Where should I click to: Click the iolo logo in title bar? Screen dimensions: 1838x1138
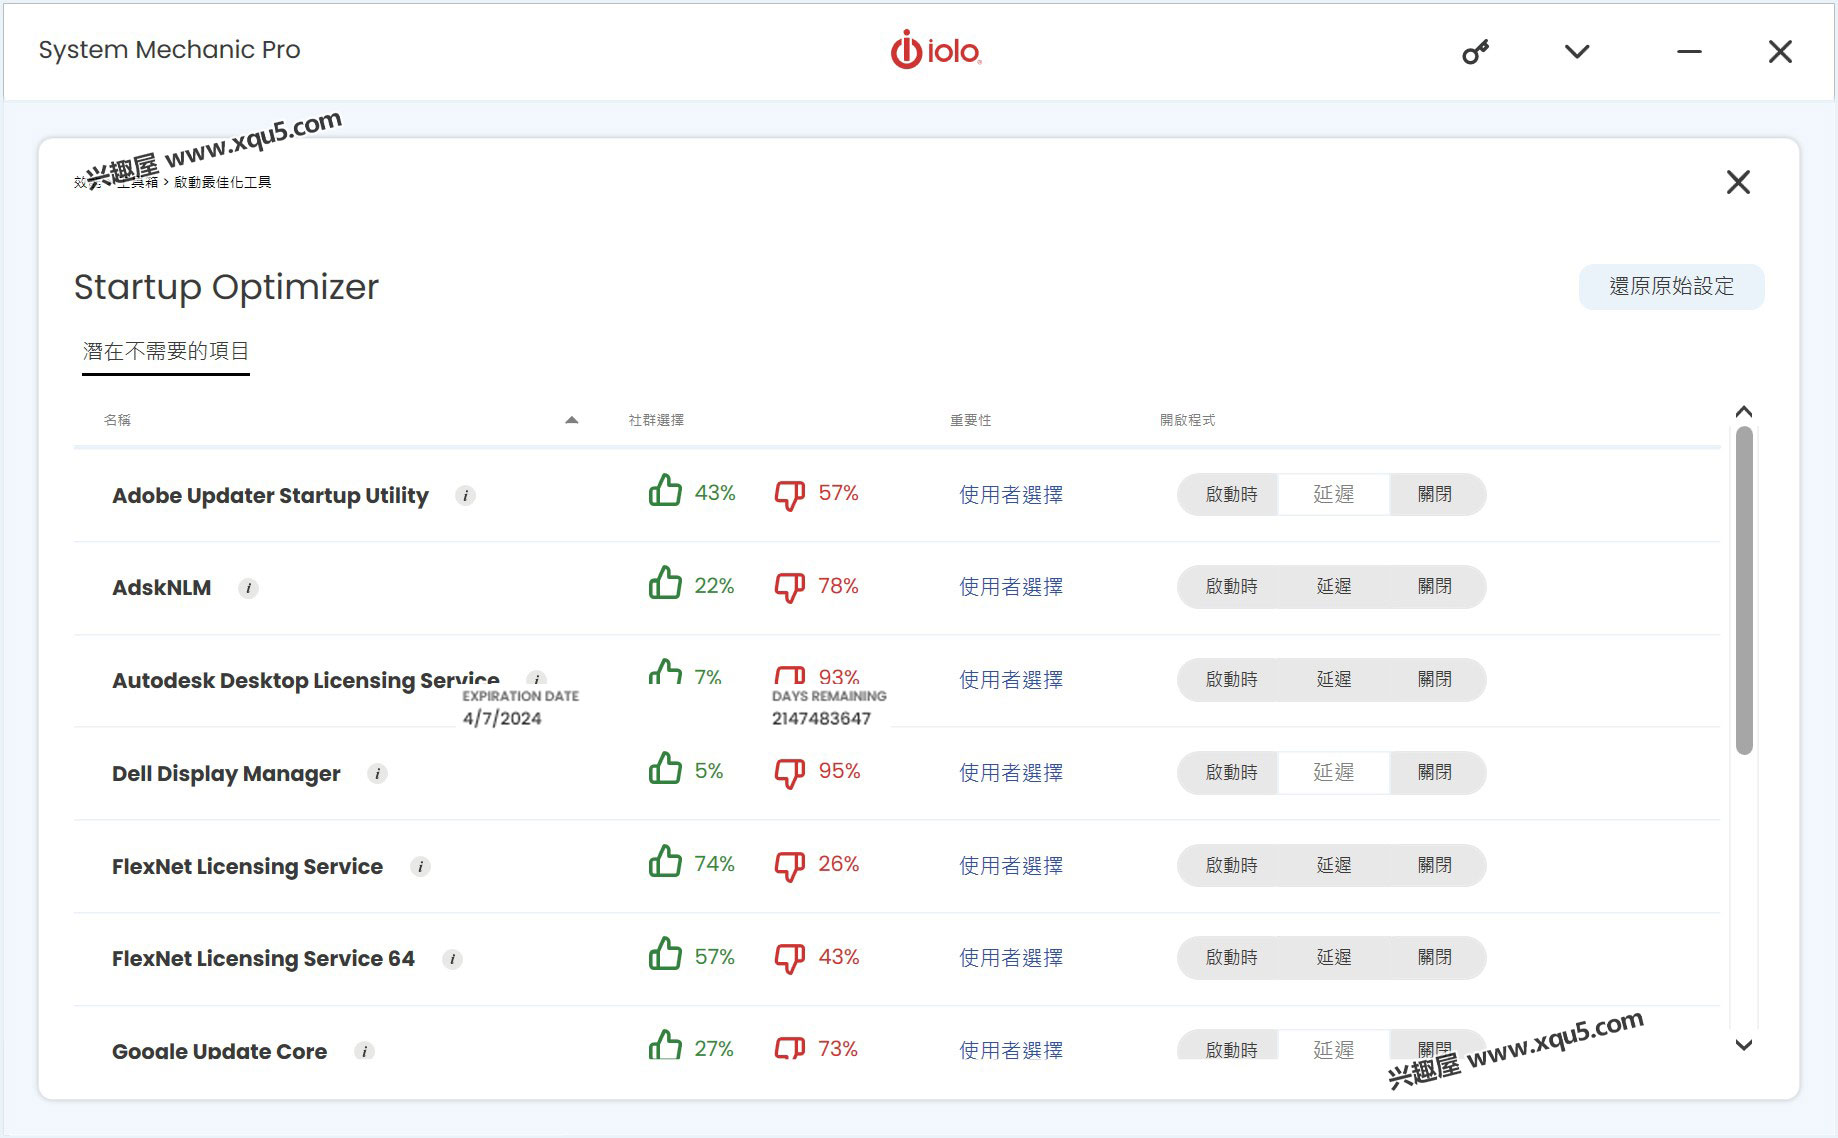(935, 50)
